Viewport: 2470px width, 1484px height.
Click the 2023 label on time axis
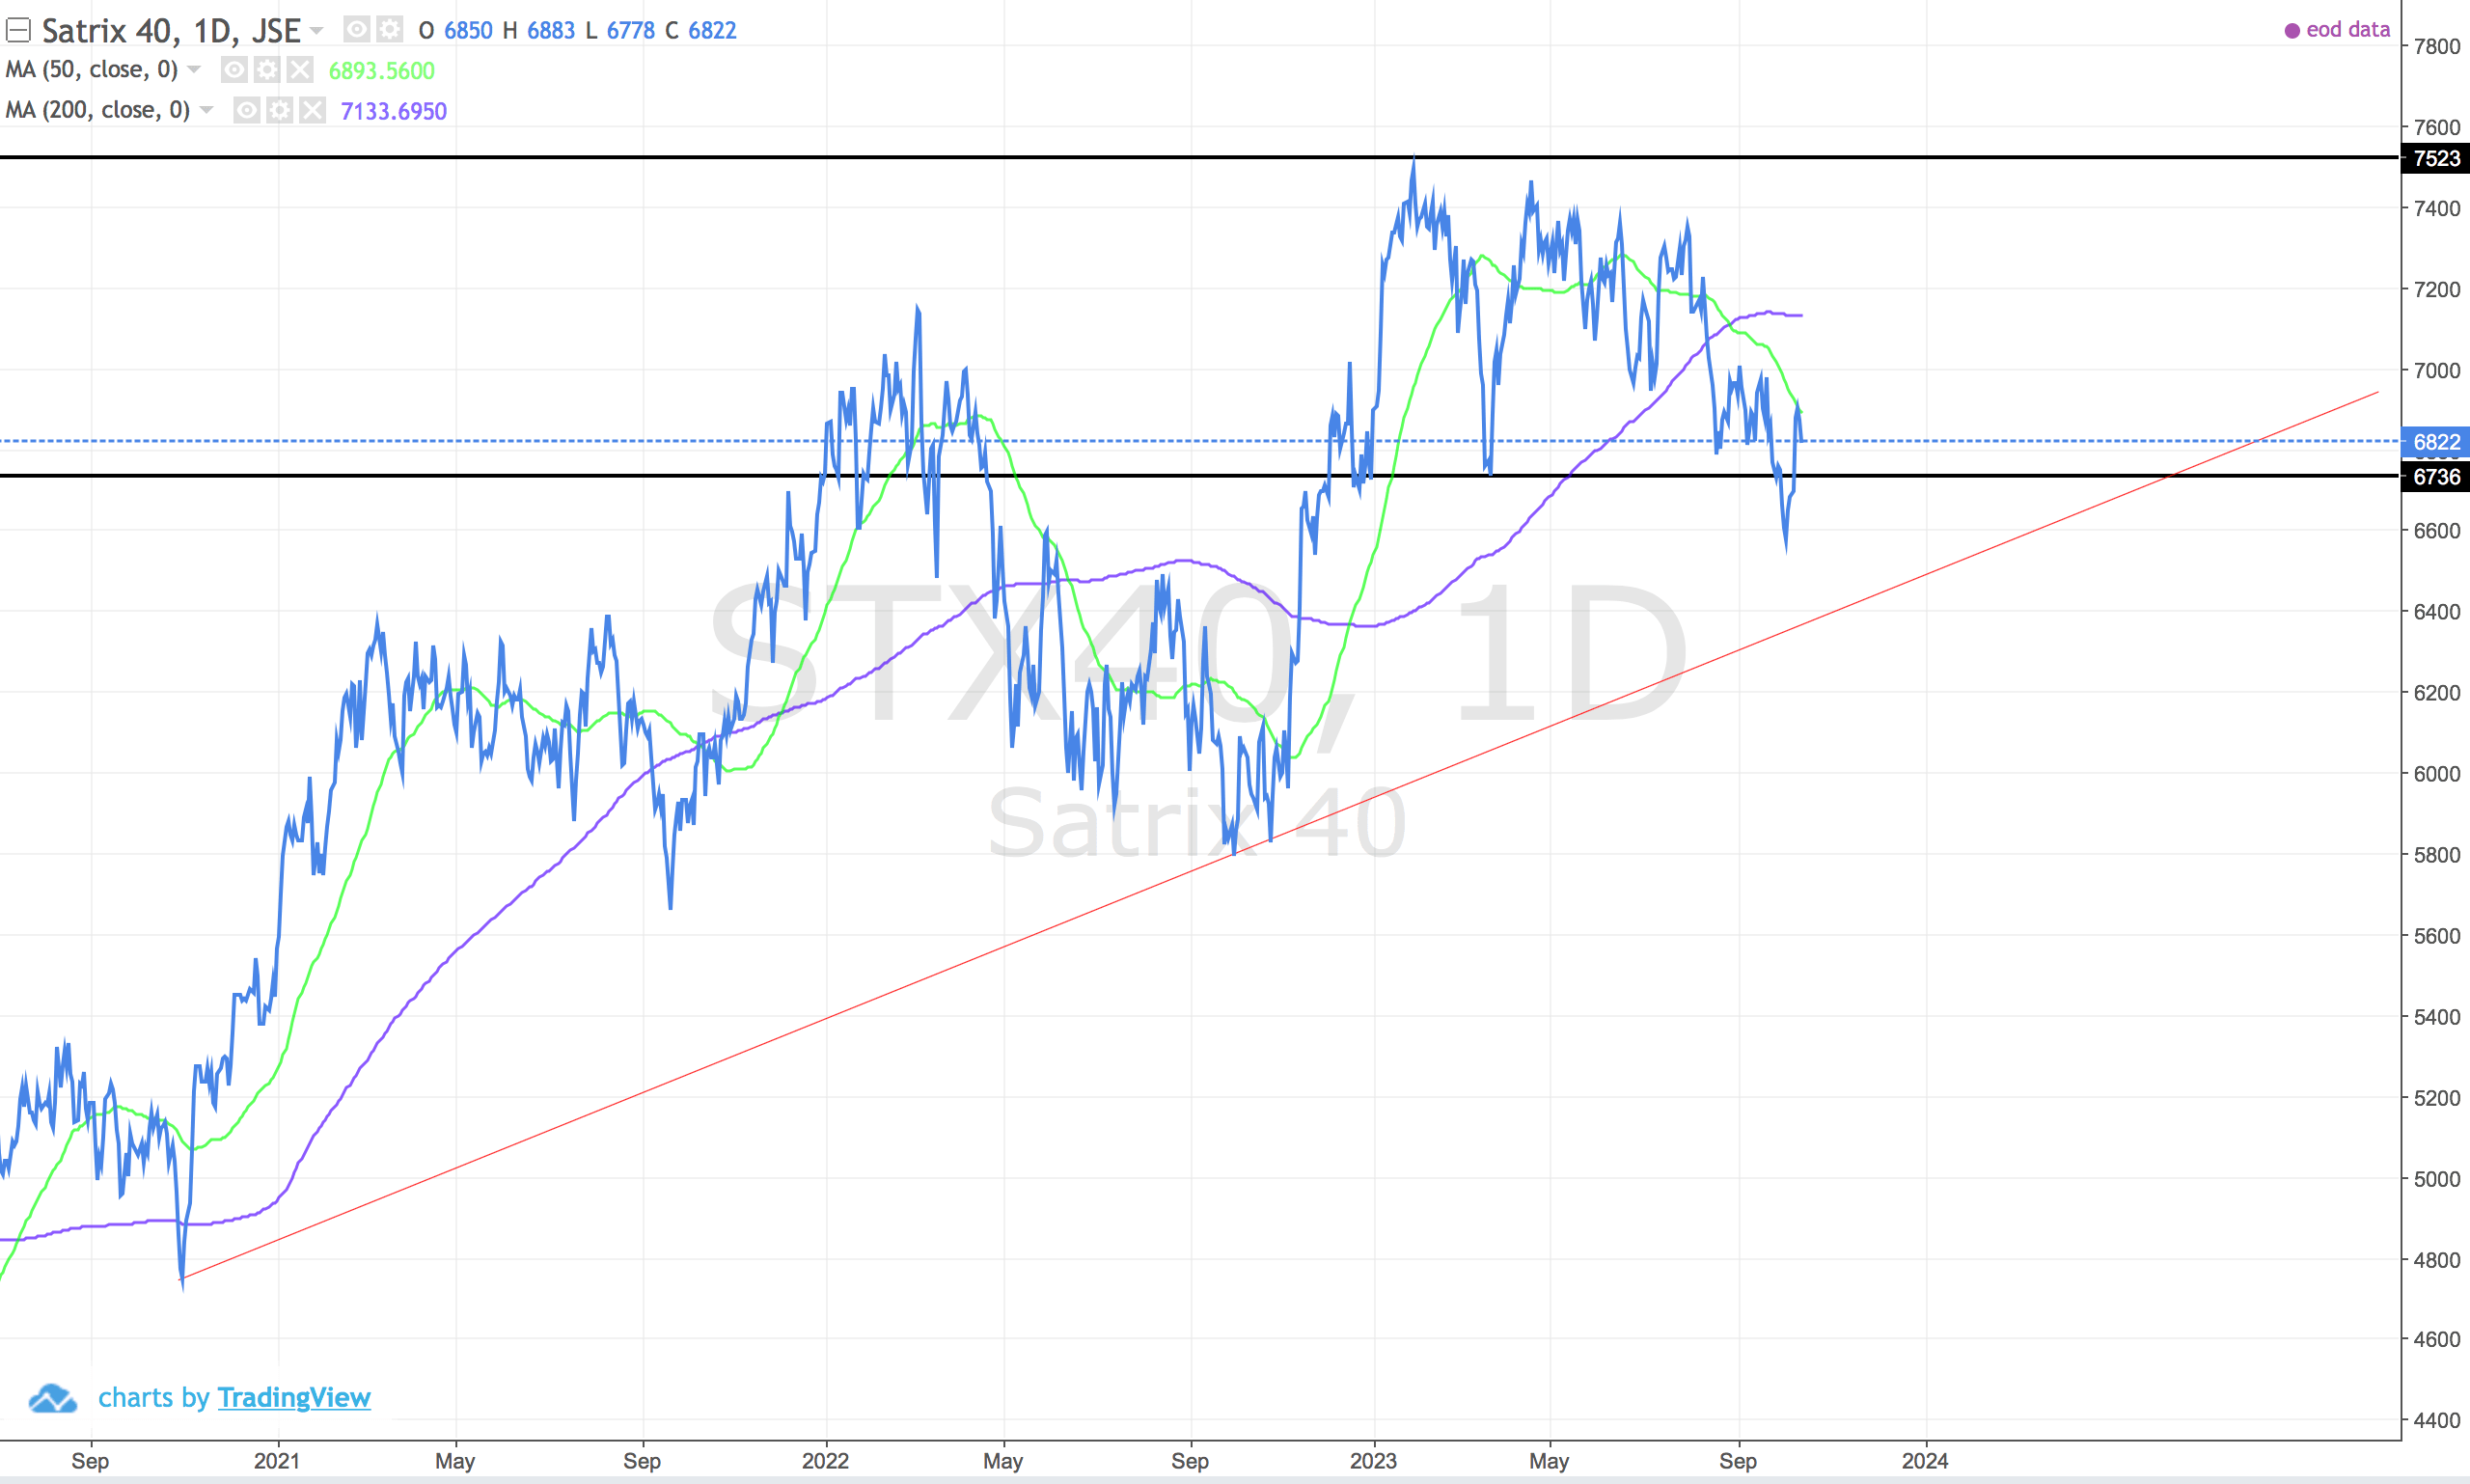pyautogui.click(x=1373, y=1461)
